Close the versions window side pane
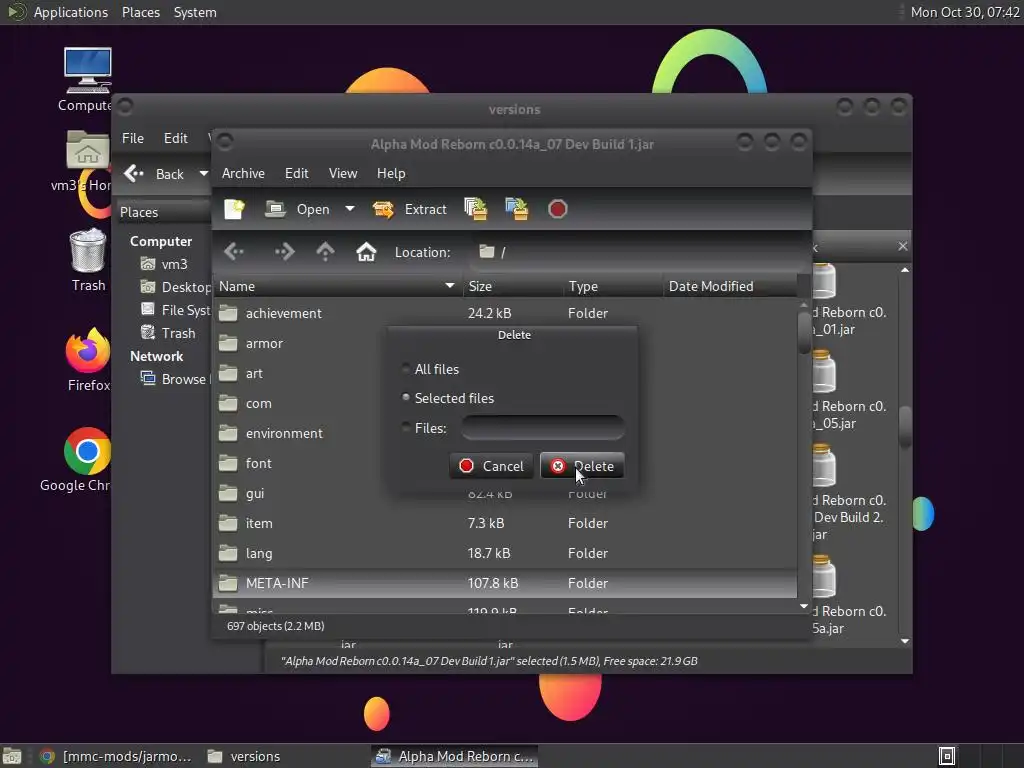Screen dimensions: 1024x768 point(903,246)
